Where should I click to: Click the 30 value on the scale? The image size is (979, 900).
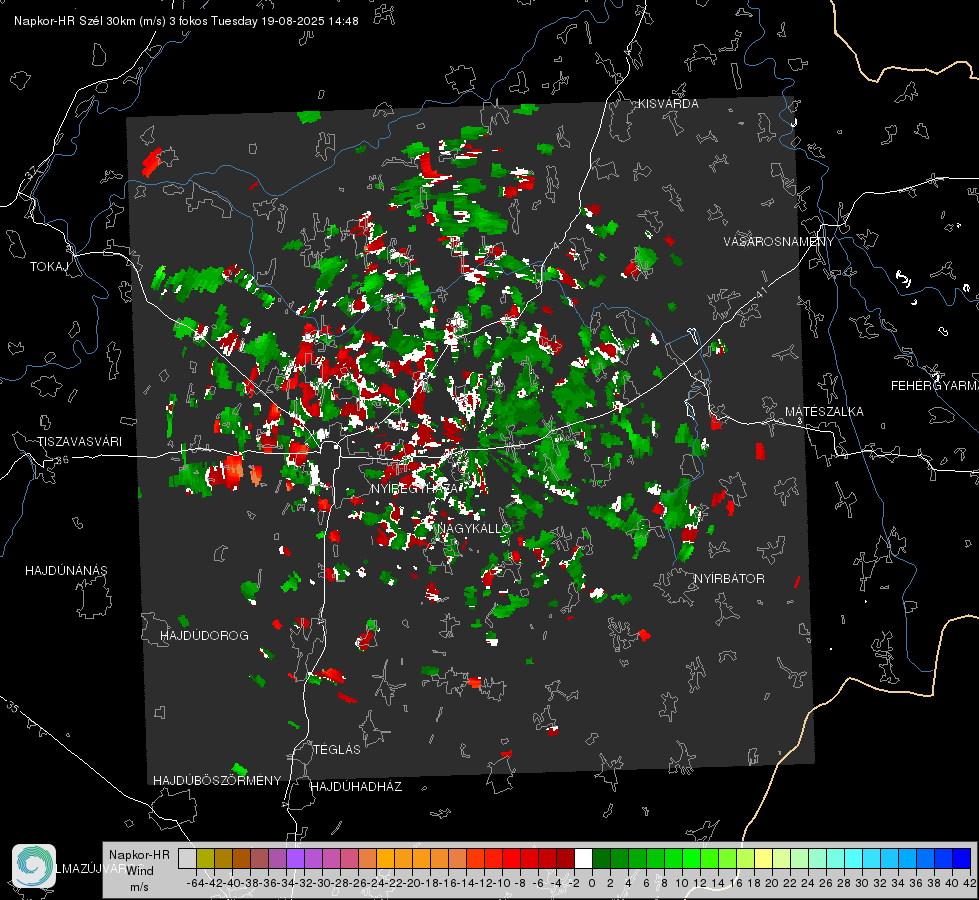click(862, 883)
